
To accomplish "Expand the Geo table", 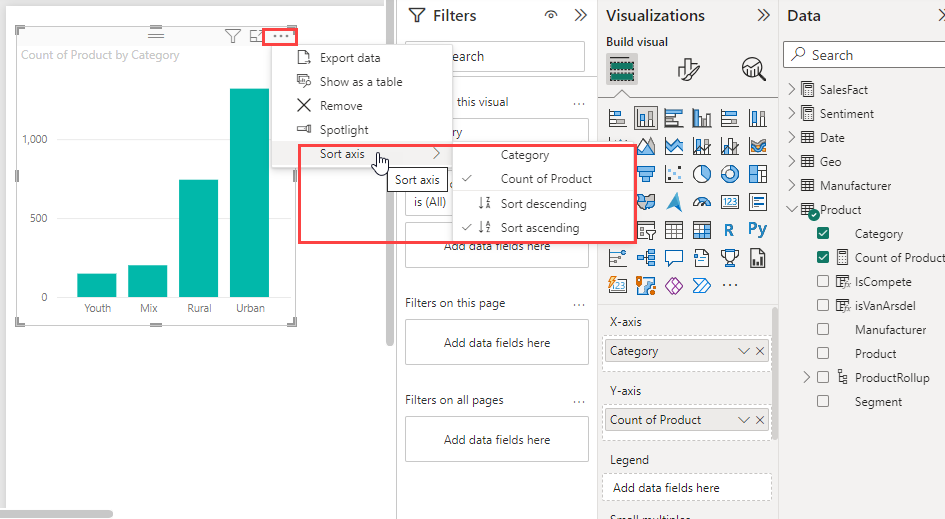I will click(x=792, y=162).
